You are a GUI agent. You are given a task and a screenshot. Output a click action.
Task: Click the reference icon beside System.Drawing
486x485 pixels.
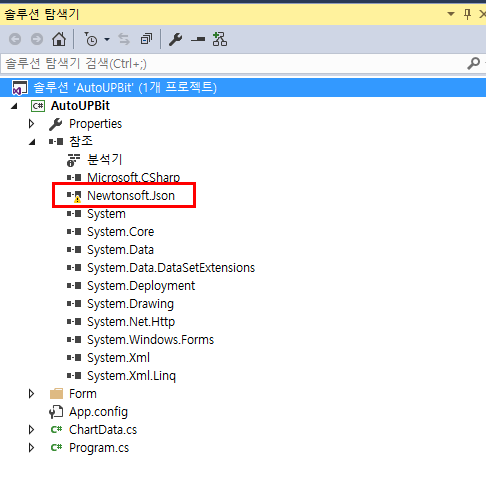tap(74, 304)
